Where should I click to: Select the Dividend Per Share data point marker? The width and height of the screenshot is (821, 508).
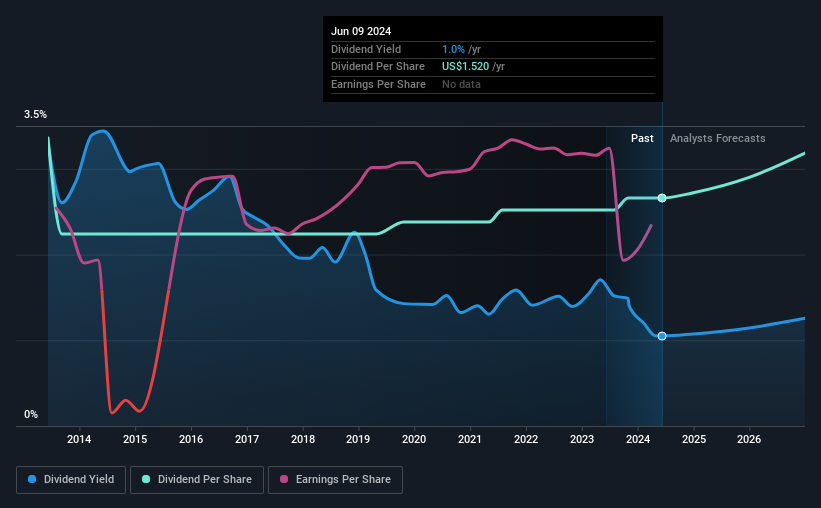(x=662, y=198)
